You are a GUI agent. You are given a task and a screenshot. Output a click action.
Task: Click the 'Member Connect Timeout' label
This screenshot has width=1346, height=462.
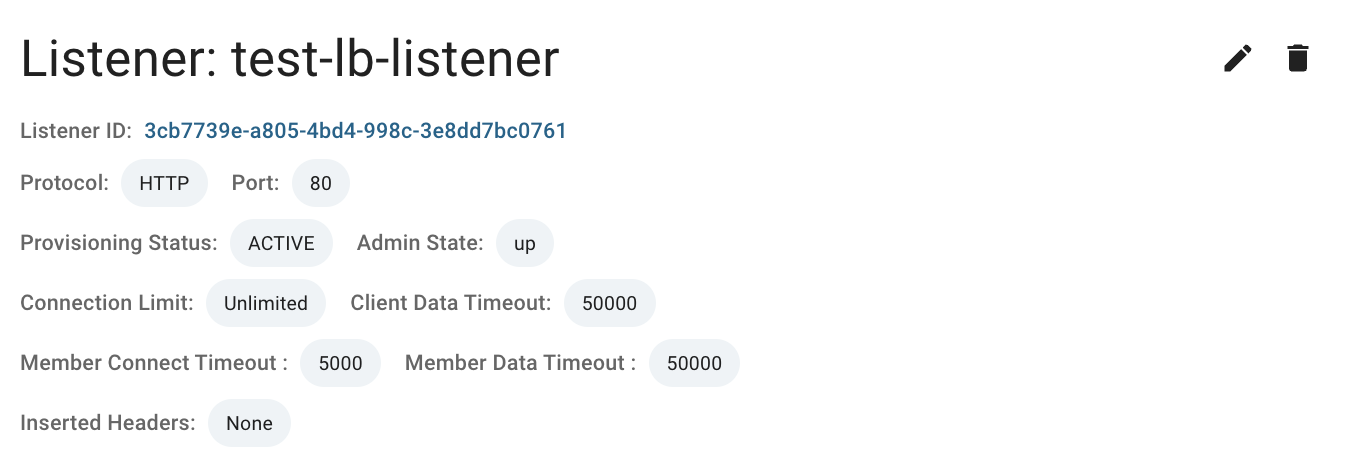pyautogui.click(x=149, y=363)
